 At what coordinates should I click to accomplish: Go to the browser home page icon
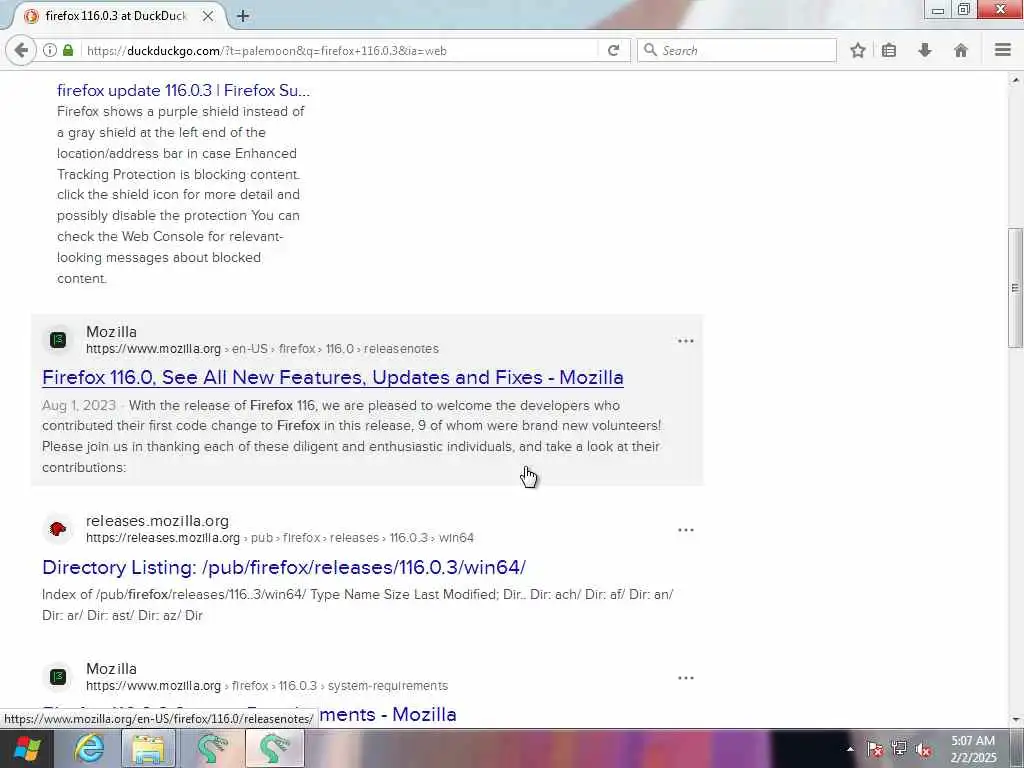961,50
